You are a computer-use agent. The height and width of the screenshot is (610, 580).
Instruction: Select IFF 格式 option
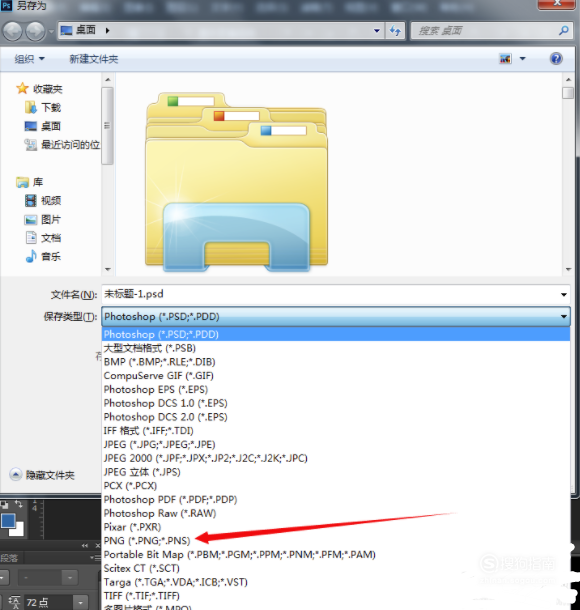pos(336,431)
